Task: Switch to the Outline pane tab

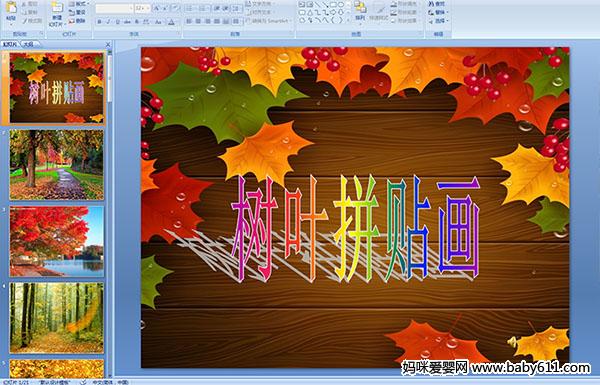Action: point(28,44)
